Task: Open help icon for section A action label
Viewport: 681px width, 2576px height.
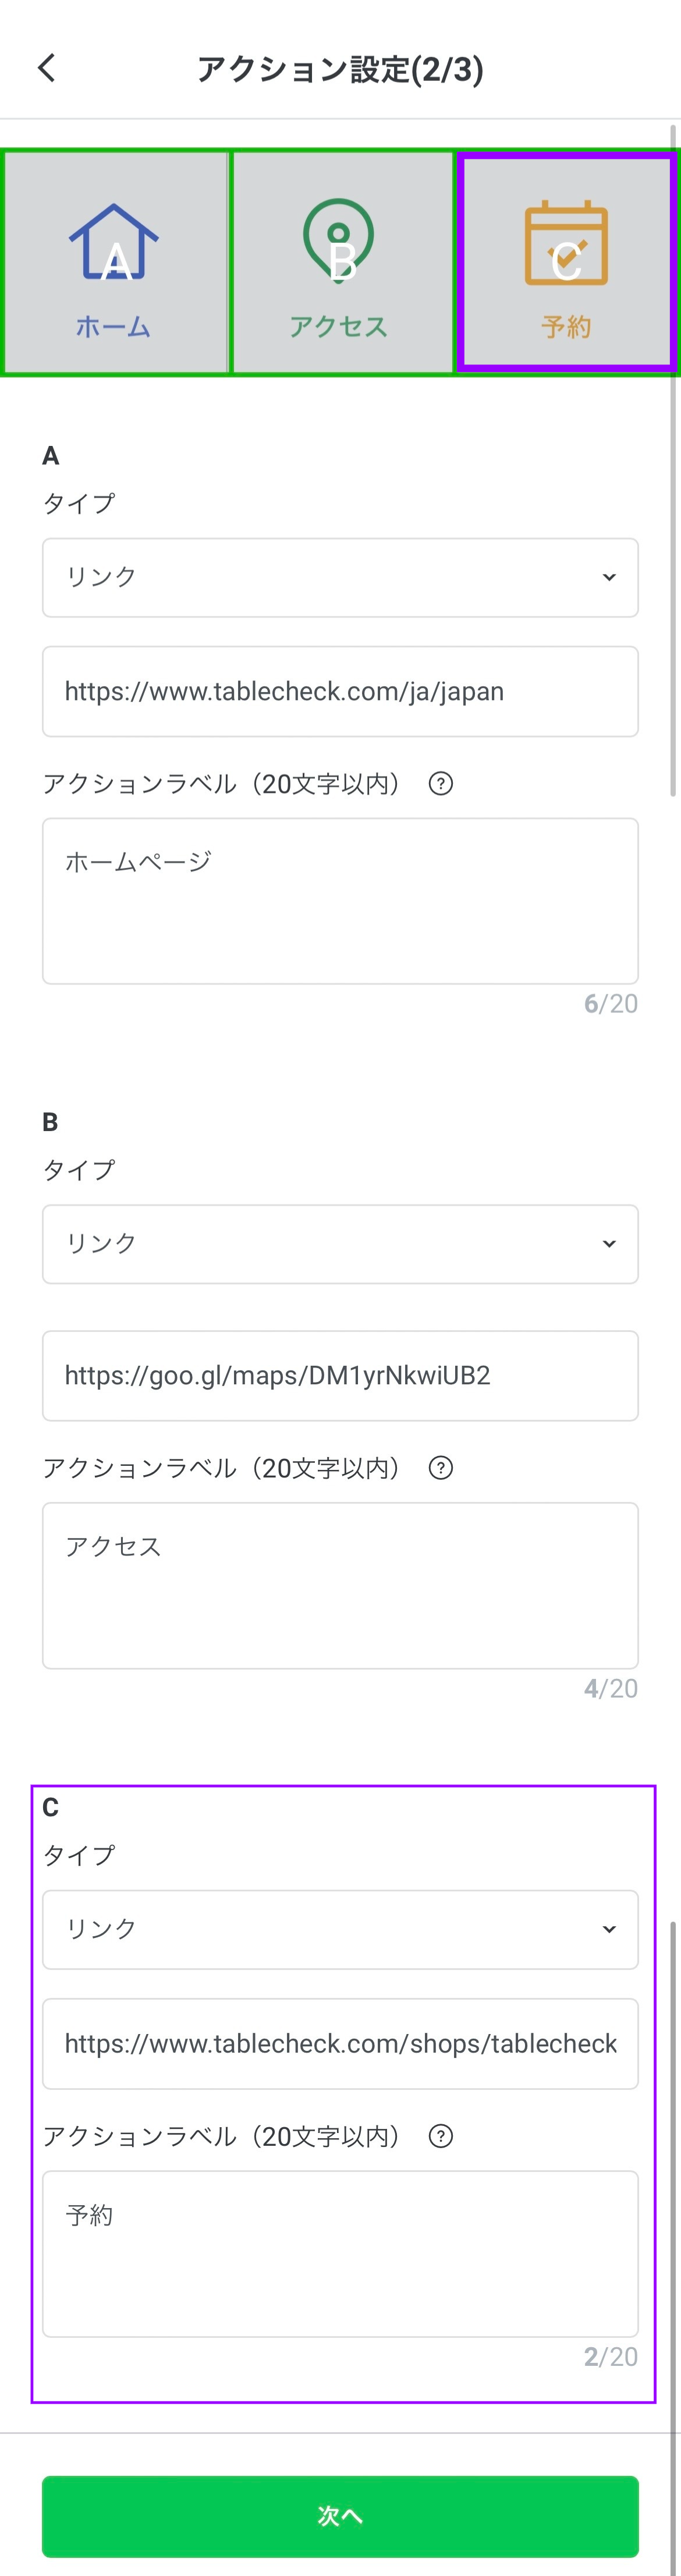Action: coord(440,783)
